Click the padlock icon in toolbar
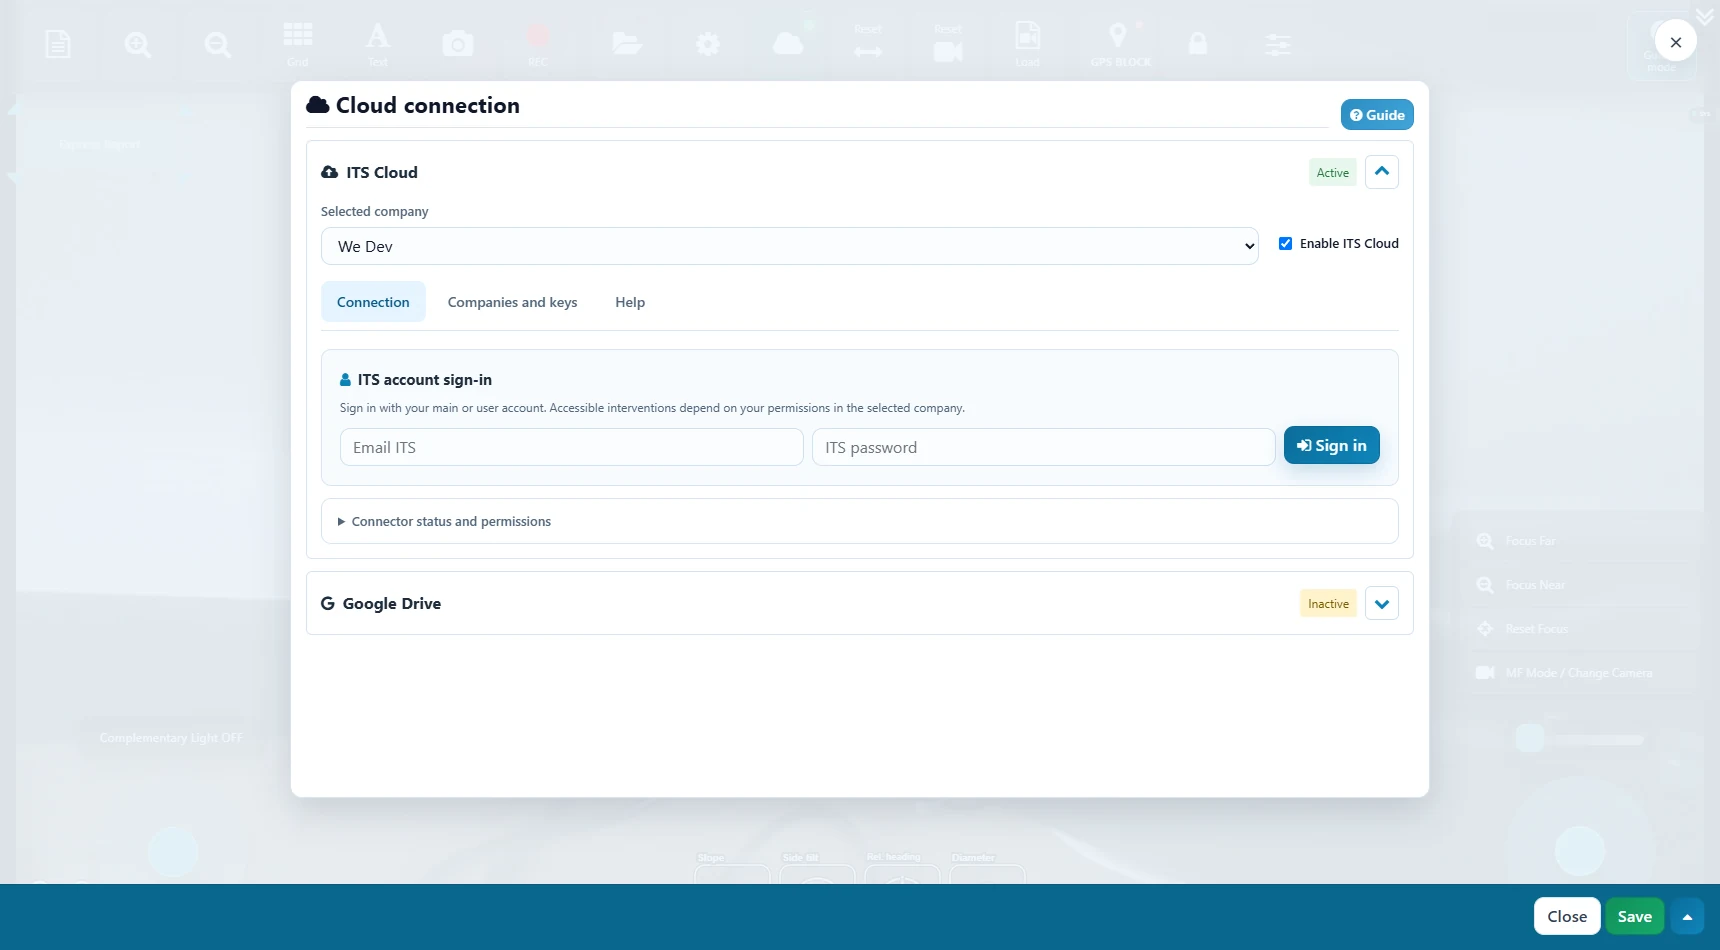The width and height of the screenshot is (1720, 950). (1198, 44)
